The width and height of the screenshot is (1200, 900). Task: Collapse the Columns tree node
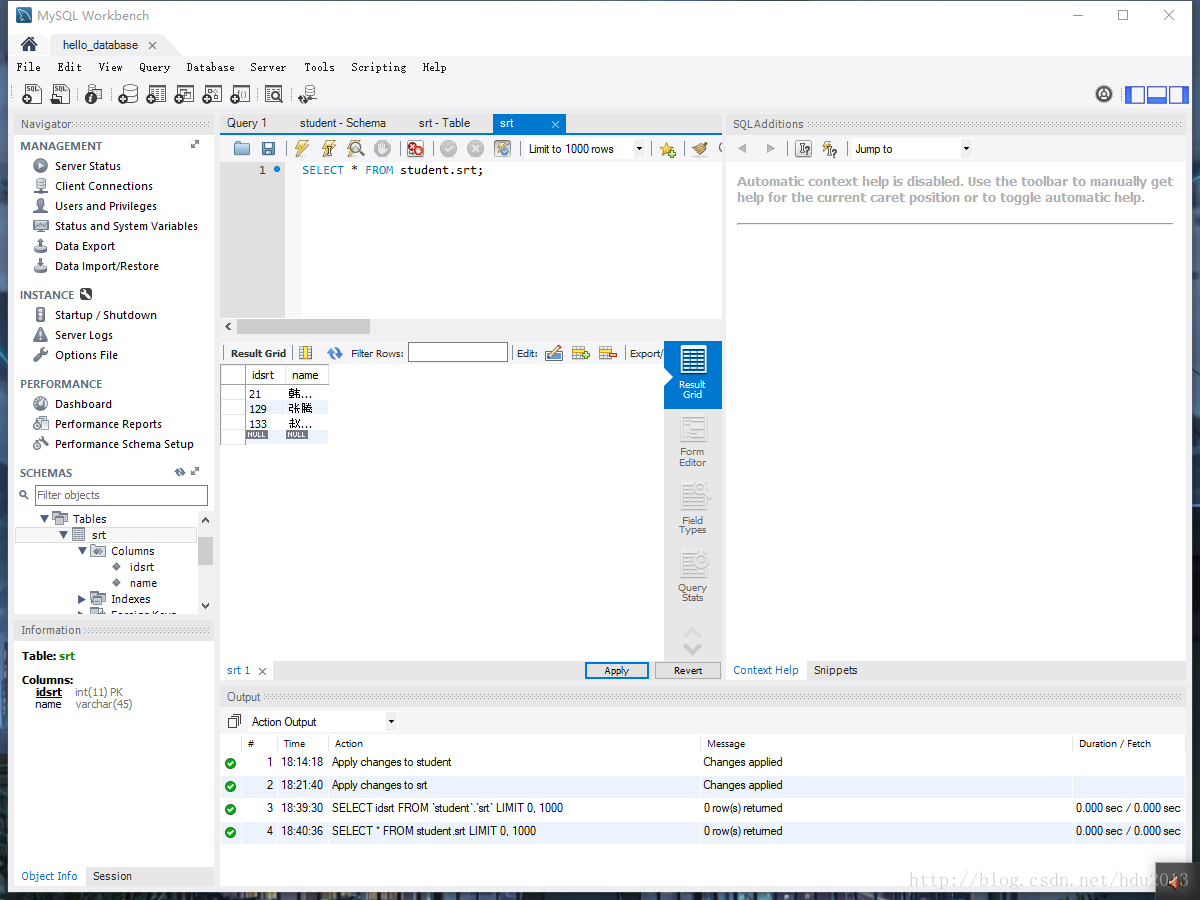(x=83, y=551)
